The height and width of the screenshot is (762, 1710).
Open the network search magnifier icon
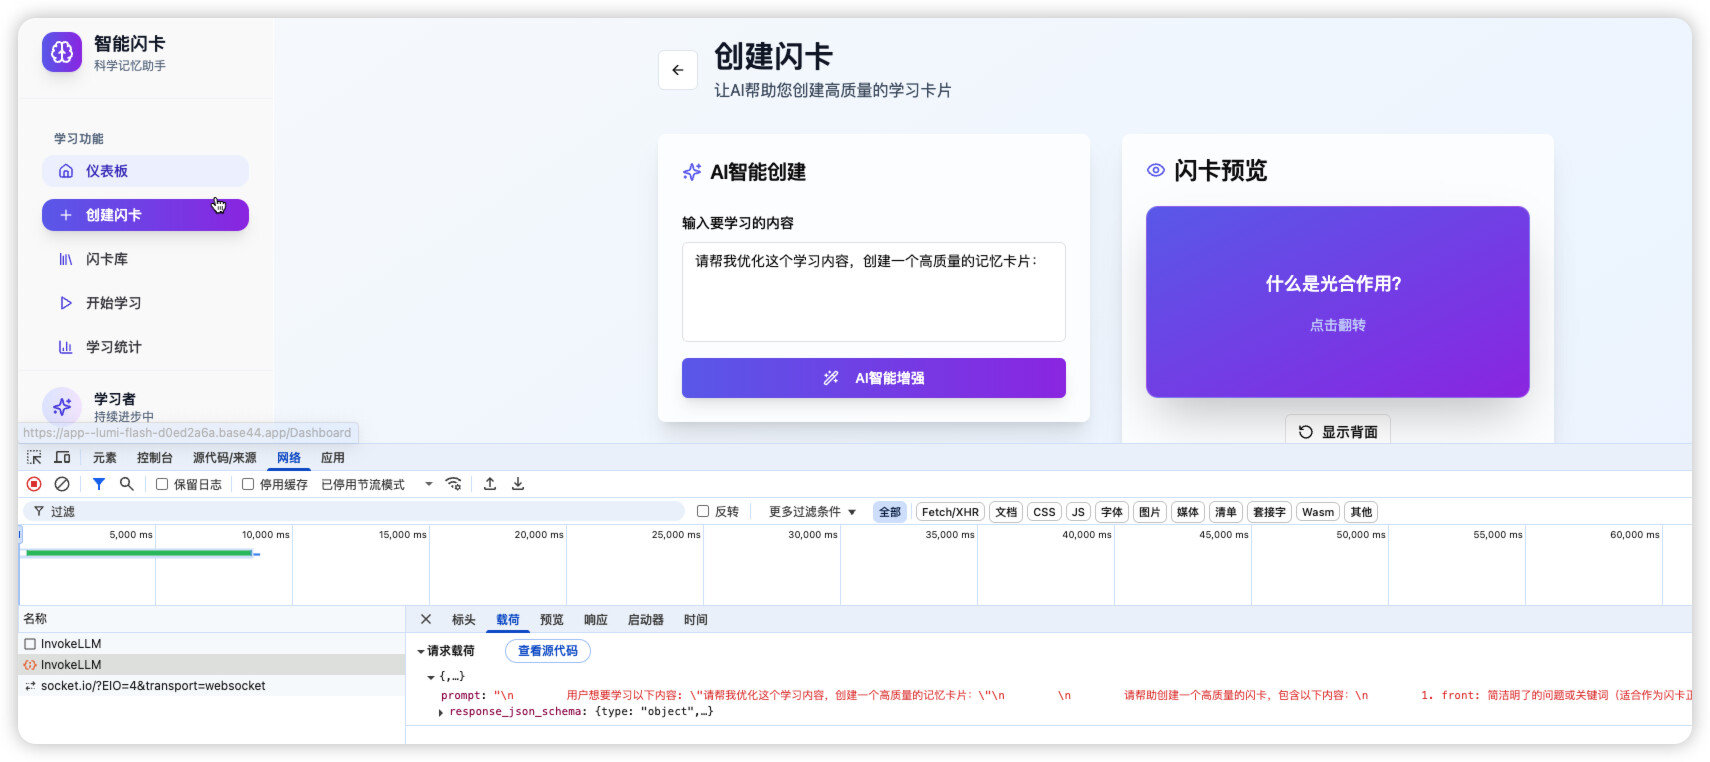point(127,484)
